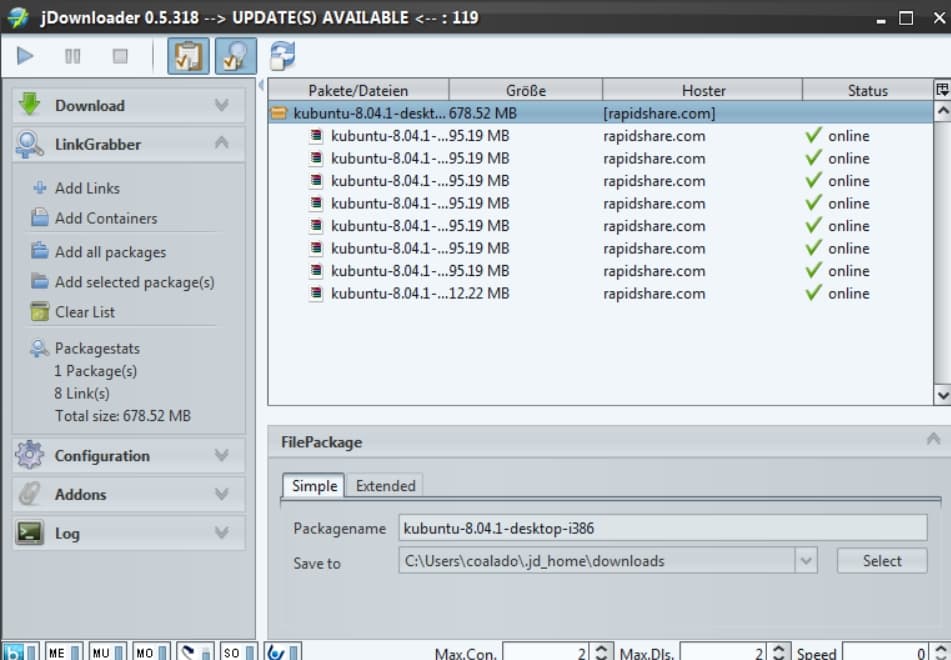Sort by Status column header
This screenshot has width=951, height=660.
click(868, 90)
